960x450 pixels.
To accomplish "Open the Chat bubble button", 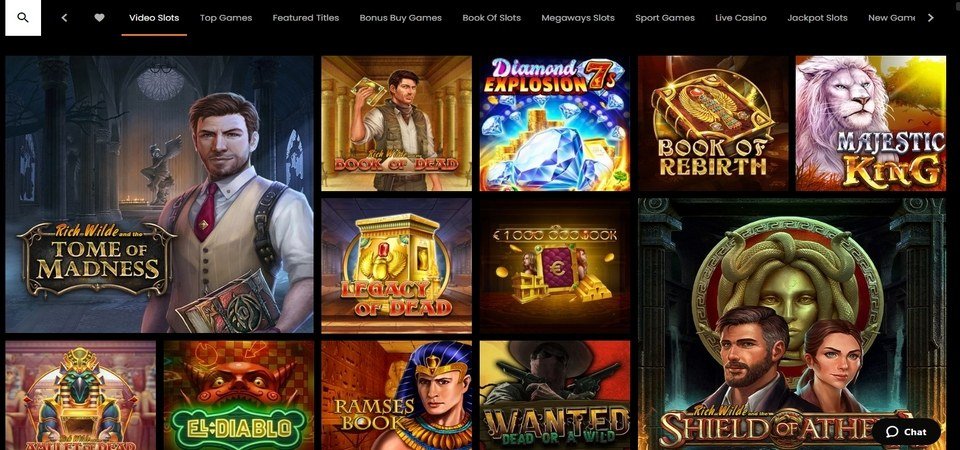I will click(x=907, y=432).
